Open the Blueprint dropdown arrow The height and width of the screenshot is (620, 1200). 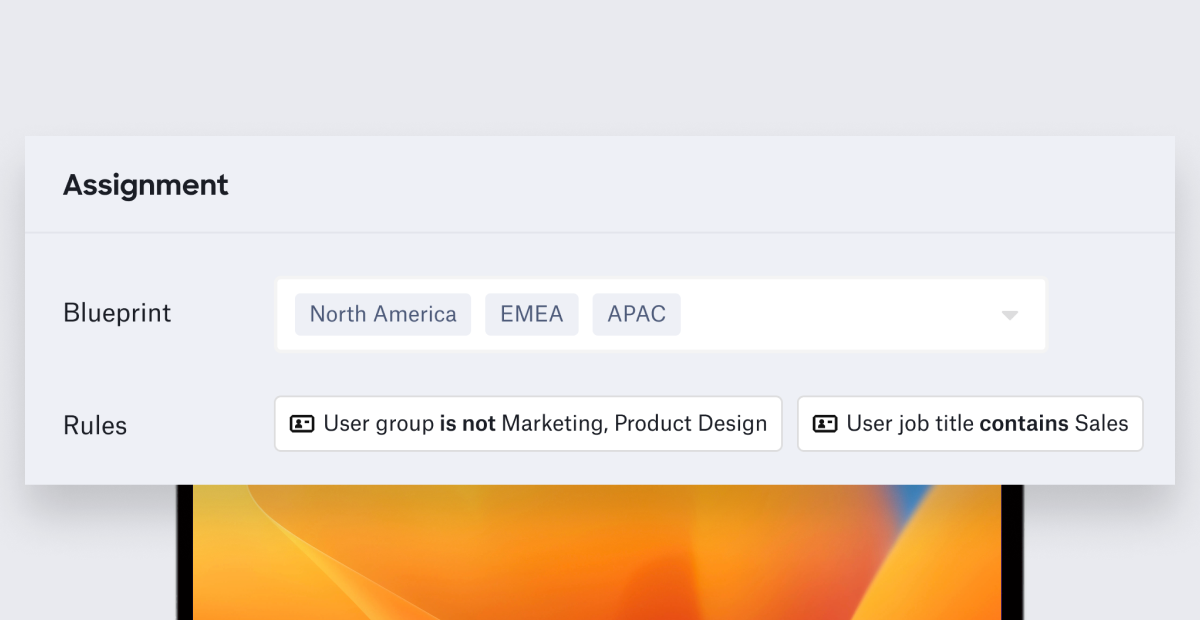1009,315
